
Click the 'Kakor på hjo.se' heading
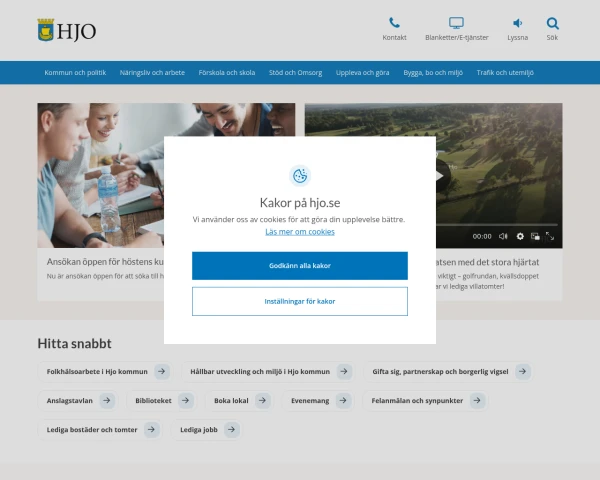pos(300,202)
